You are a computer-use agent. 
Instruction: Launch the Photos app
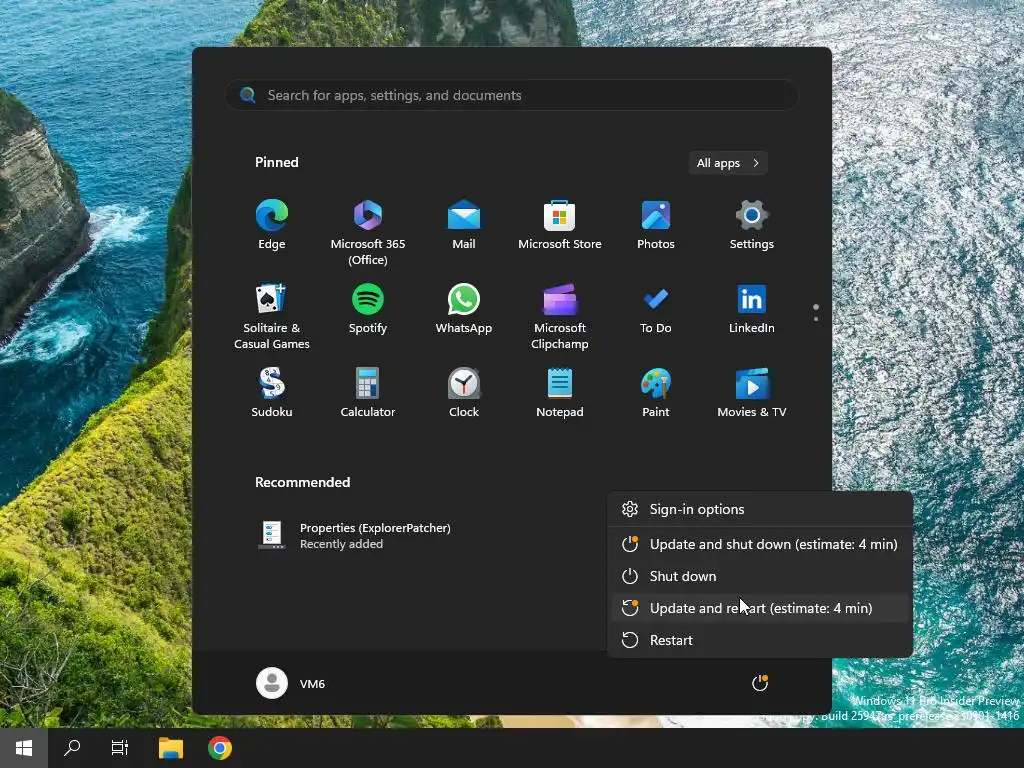coord(656,225)
